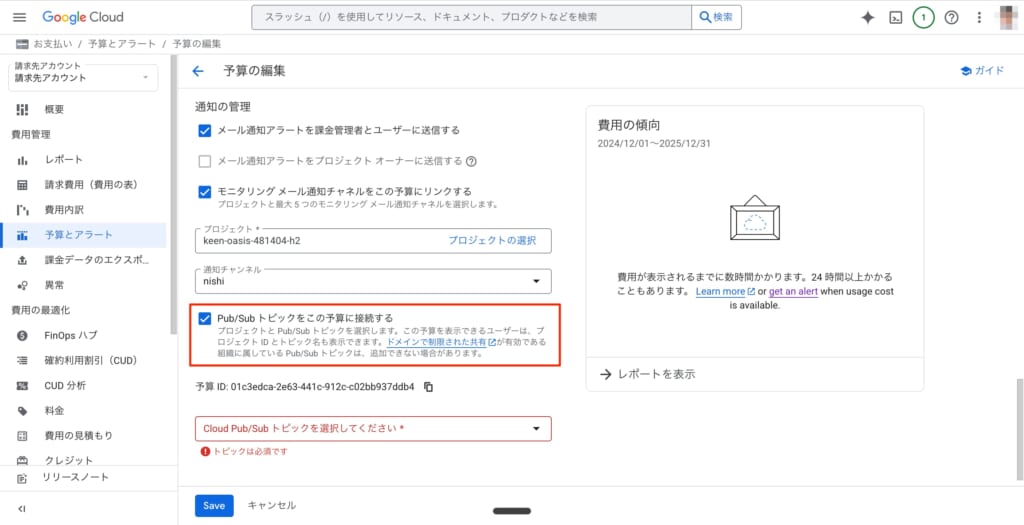Open 確約利用割引（CUD） menu item
This screenshot has height=525, width=1024.
(83, 360)
